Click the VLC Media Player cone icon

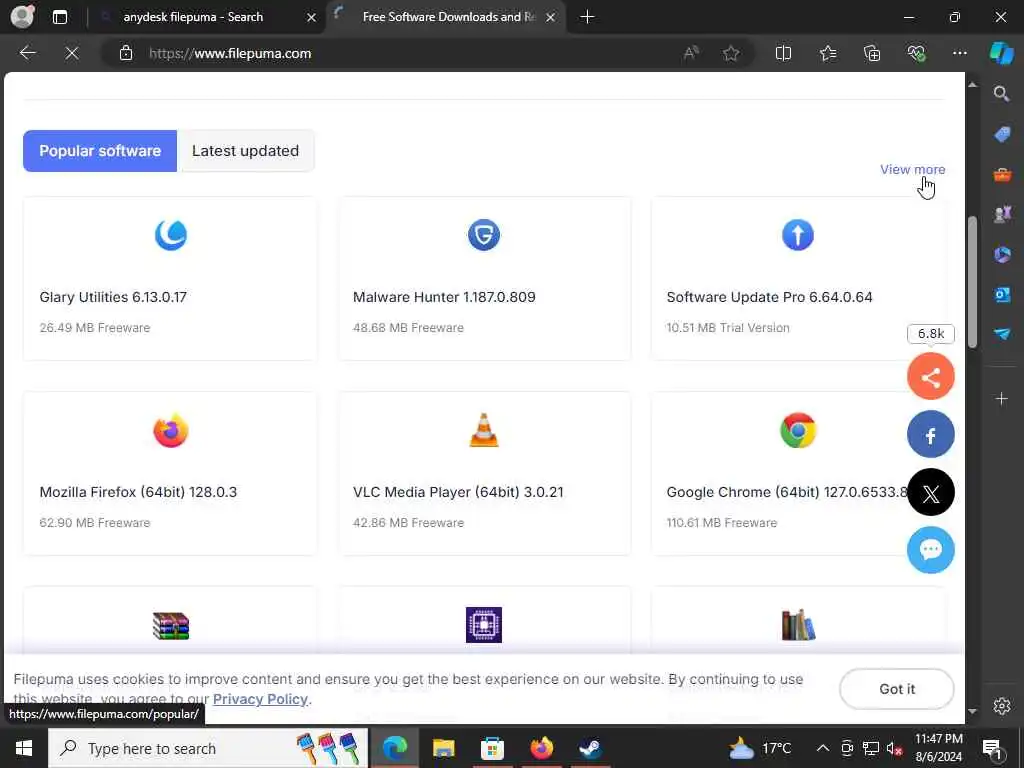coord(484,430)
